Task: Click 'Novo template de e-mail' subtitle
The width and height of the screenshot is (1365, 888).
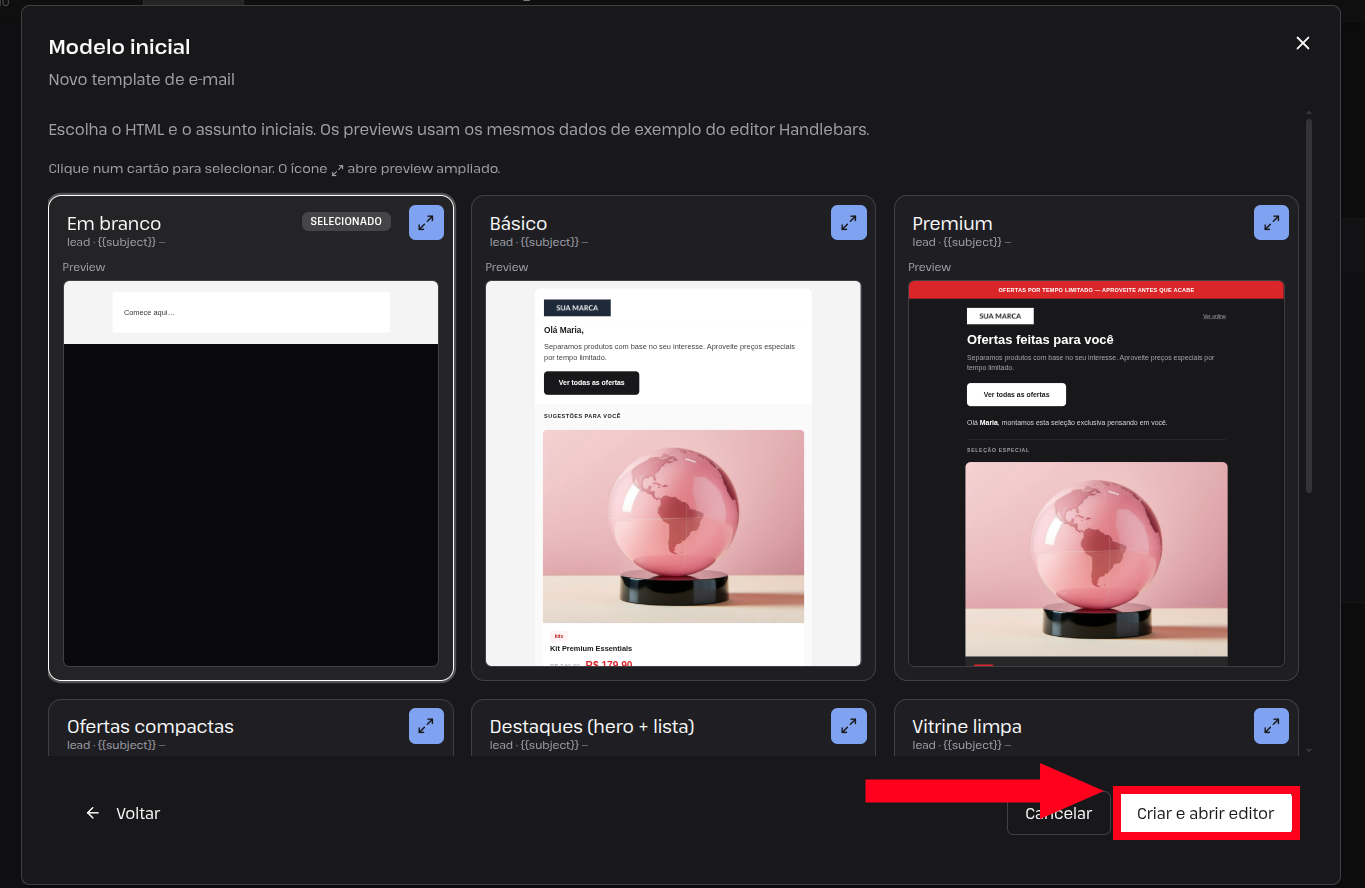Action: tap(142, 79)
